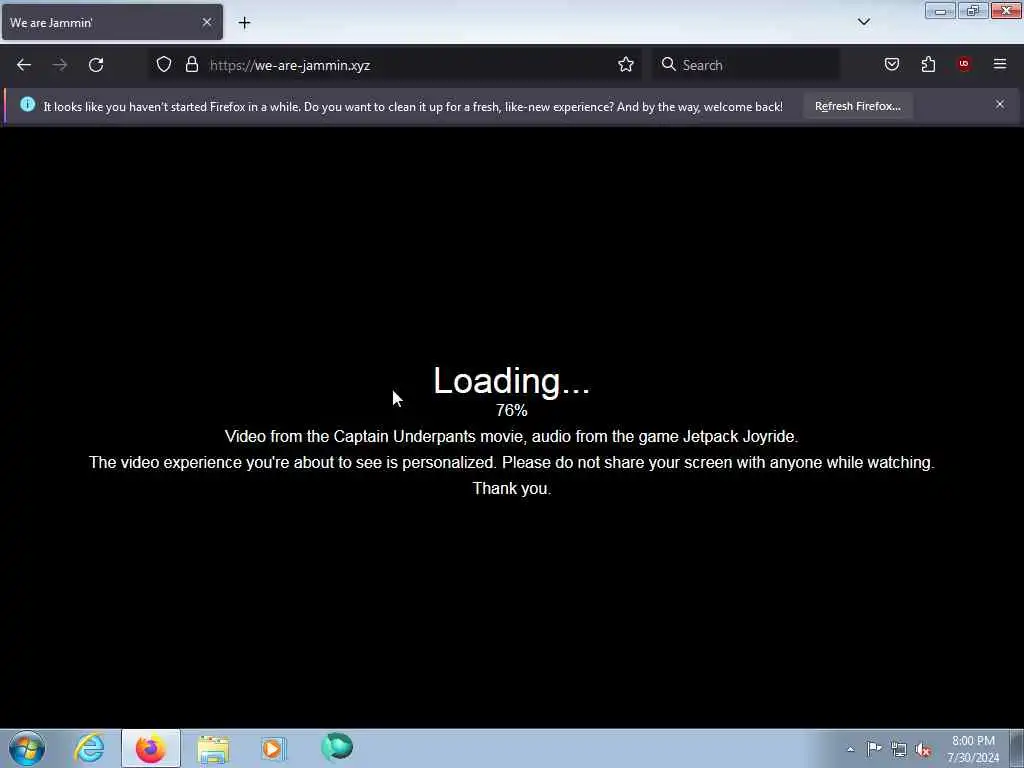1024x768 pixels.
Task: Click the 'personalized' video warning line
Action: click(x=511, y=462)
